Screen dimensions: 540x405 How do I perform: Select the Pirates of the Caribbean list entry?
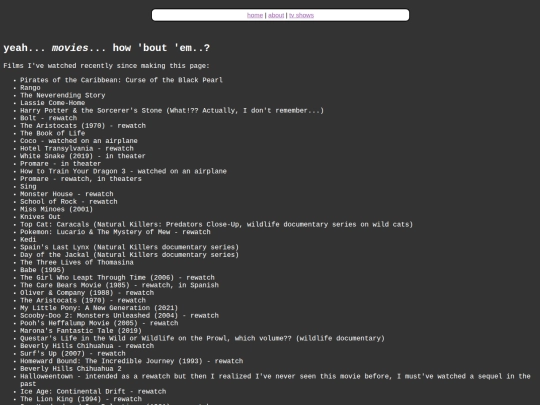(x=121, y=80)
